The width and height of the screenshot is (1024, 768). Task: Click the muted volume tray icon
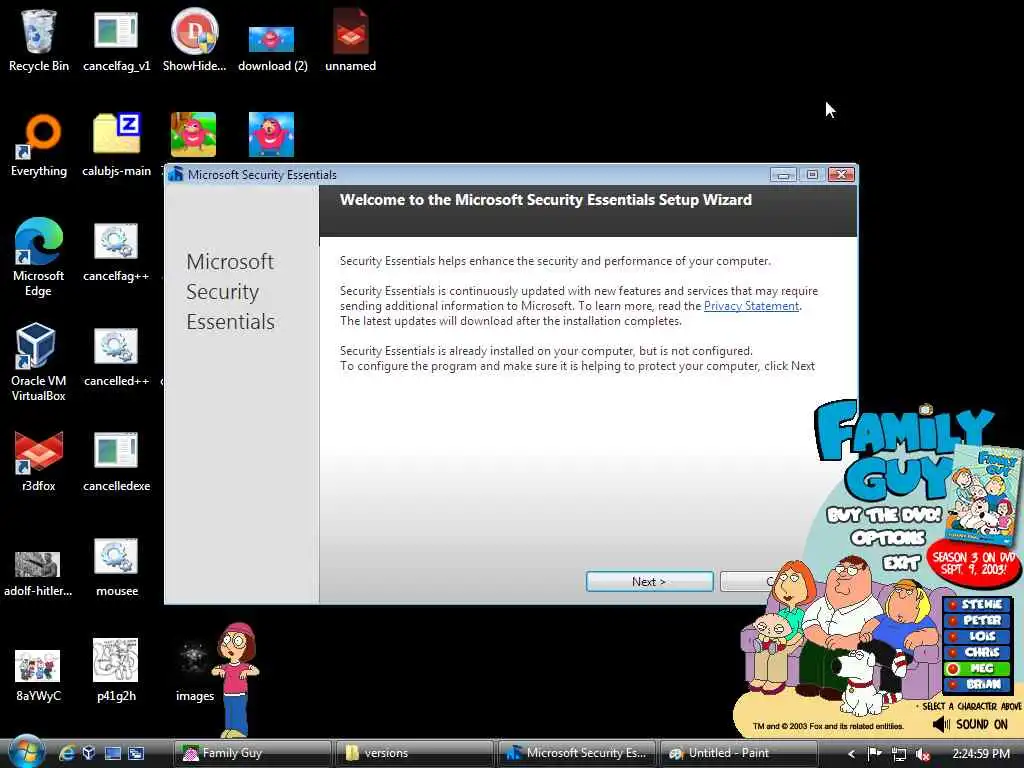point(923,754)
